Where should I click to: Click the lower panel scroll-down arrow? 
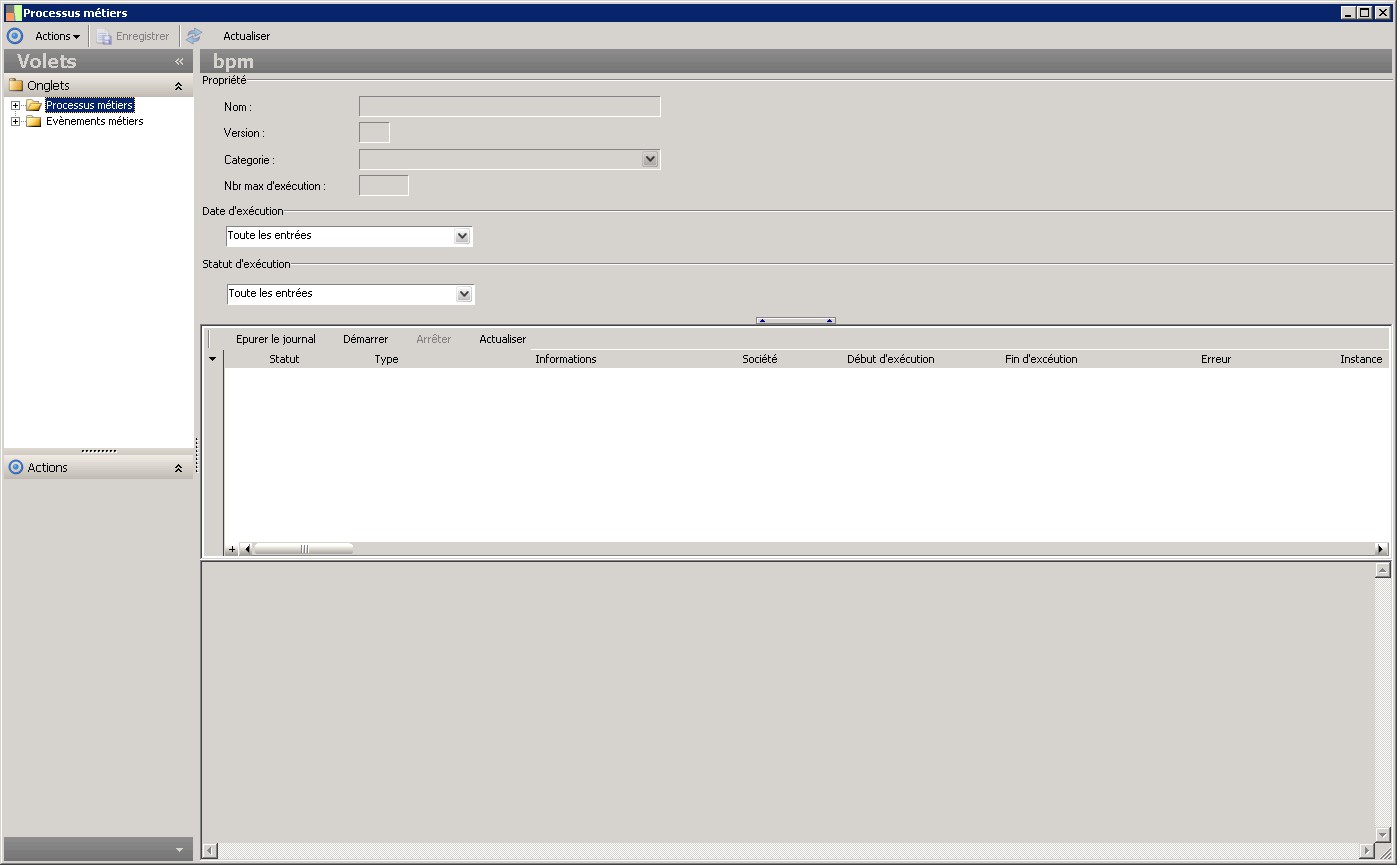click(x=1382, y=835)
